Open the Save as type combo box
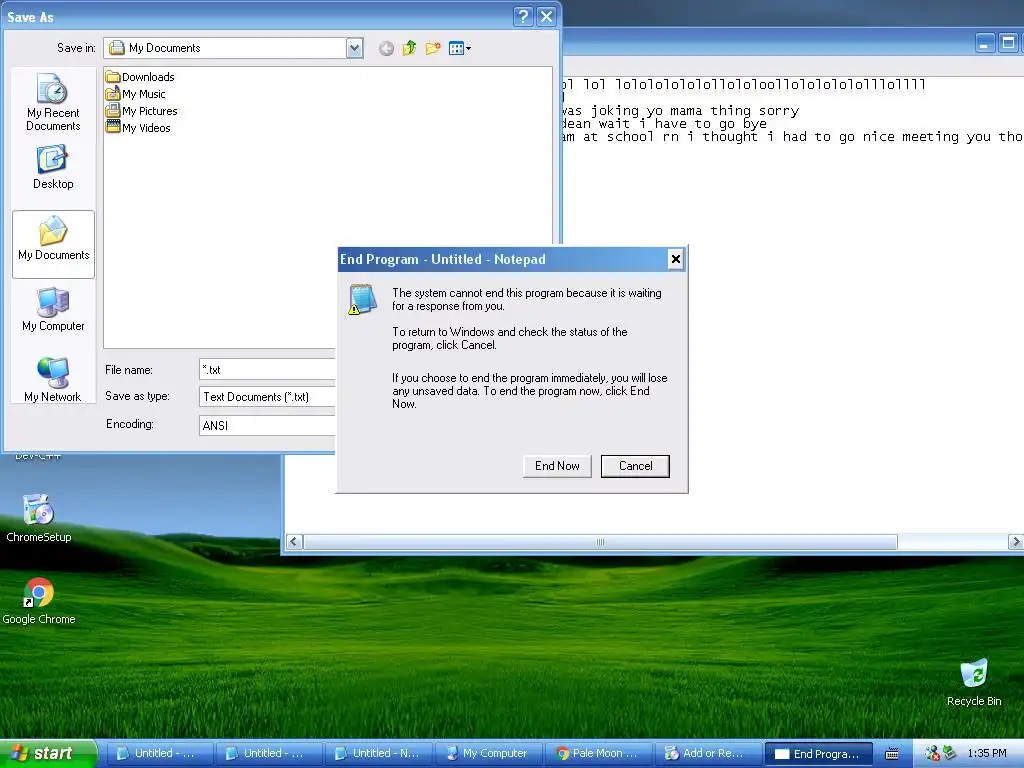This screenshot has width=1024, height=768. (x=266, y=397)
